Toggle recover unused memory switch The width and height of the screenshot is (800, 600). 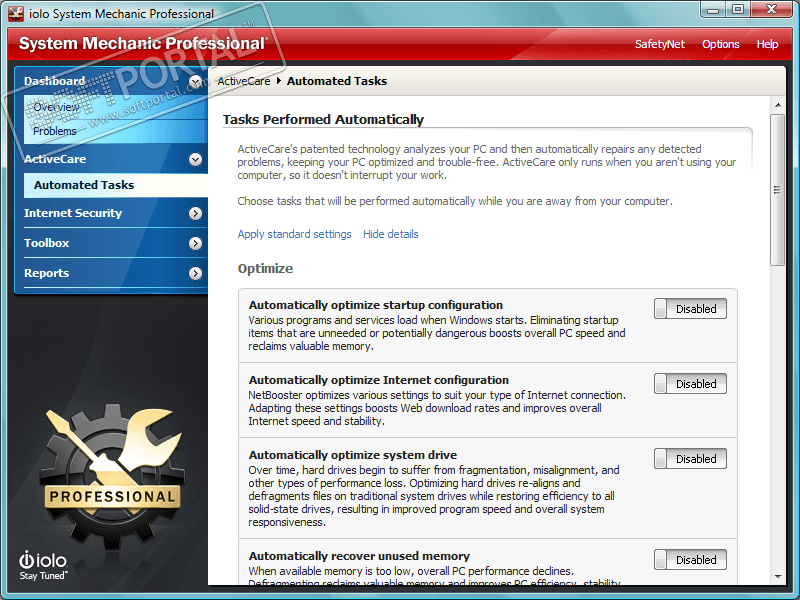tap(690, 560)
